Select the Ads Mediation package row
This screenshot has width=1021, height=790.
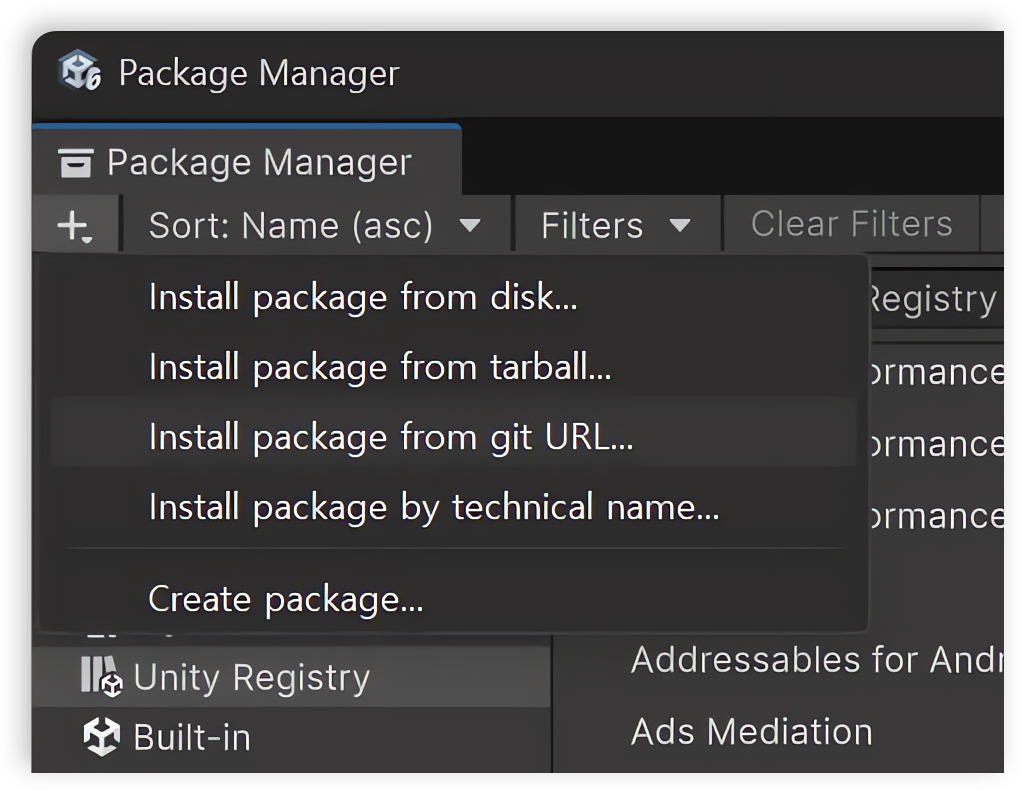click(x=779, y=731)
